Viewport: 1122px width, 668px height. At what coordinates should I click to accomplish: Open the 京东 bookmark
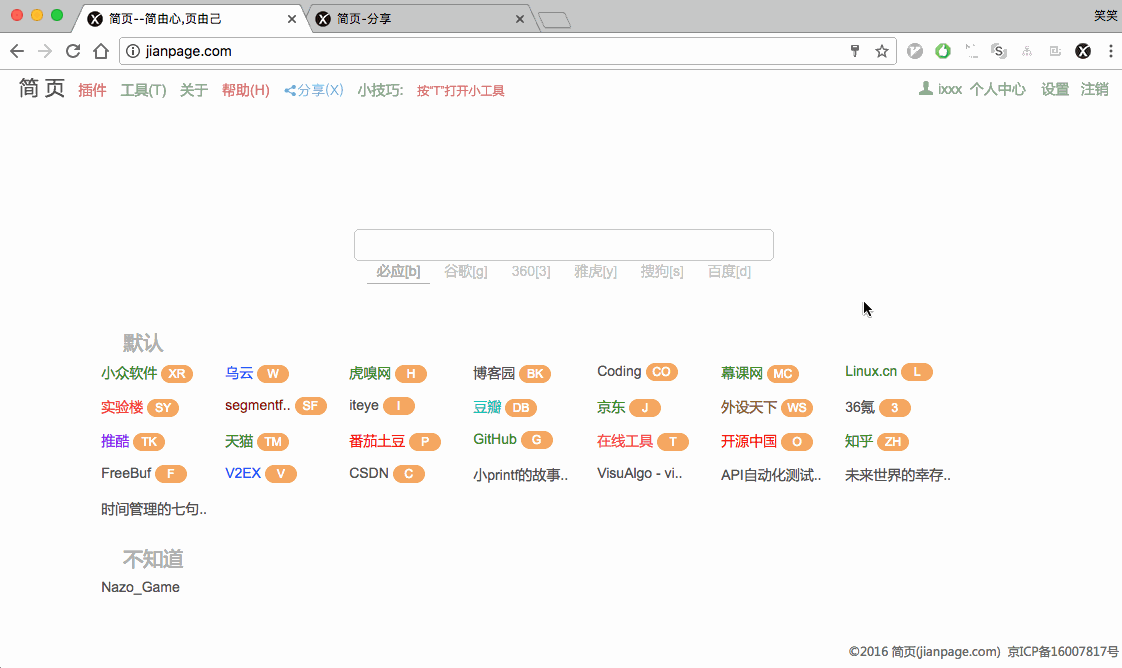pos(611,407)
